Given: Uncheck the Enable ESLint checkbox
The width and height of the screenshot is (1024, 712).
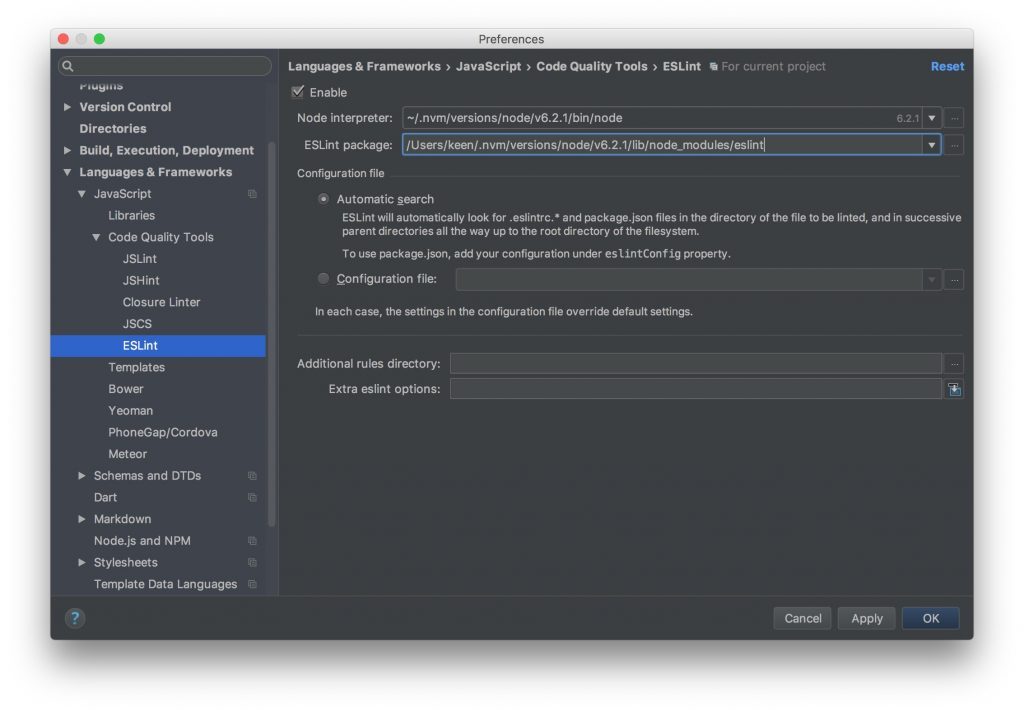Looking at the screenshot, I should (298, 92).
